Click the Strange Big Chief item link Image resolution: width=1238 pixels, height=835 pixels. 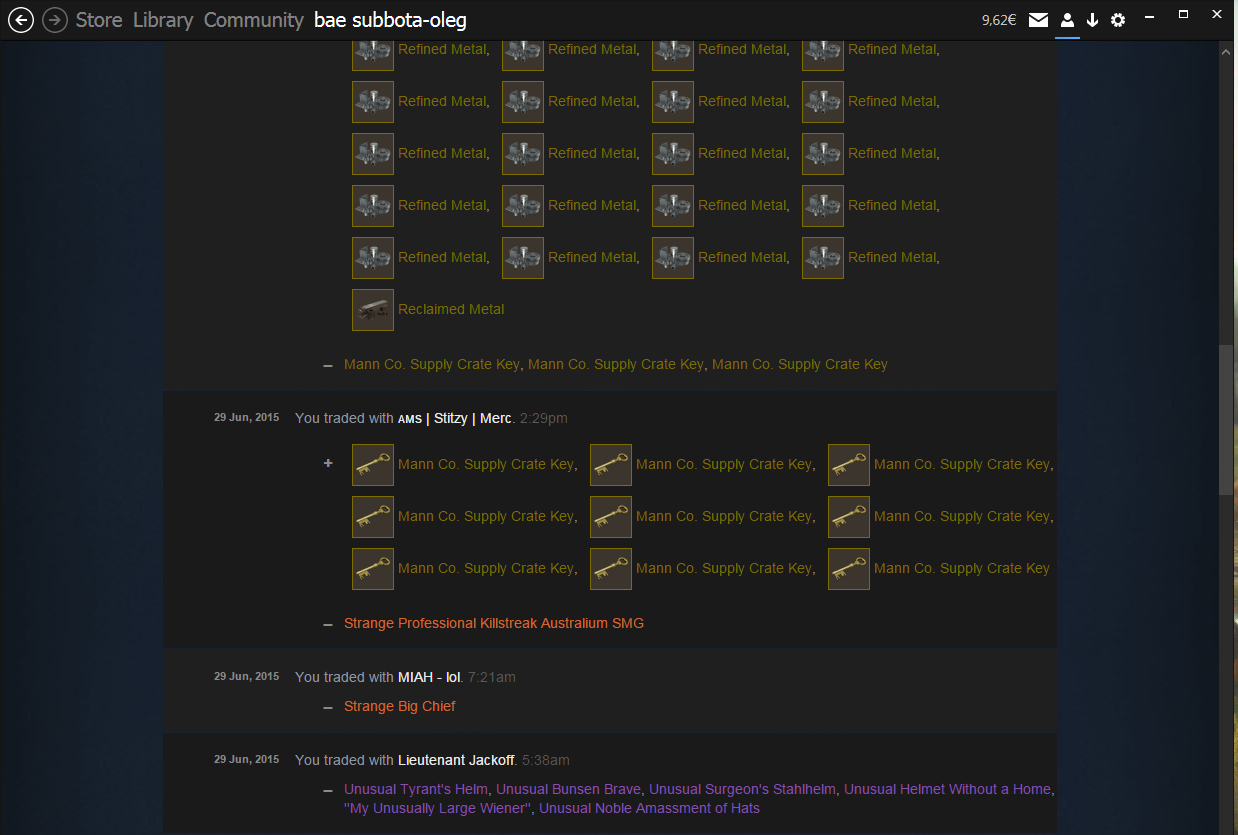tap(400, 706)
